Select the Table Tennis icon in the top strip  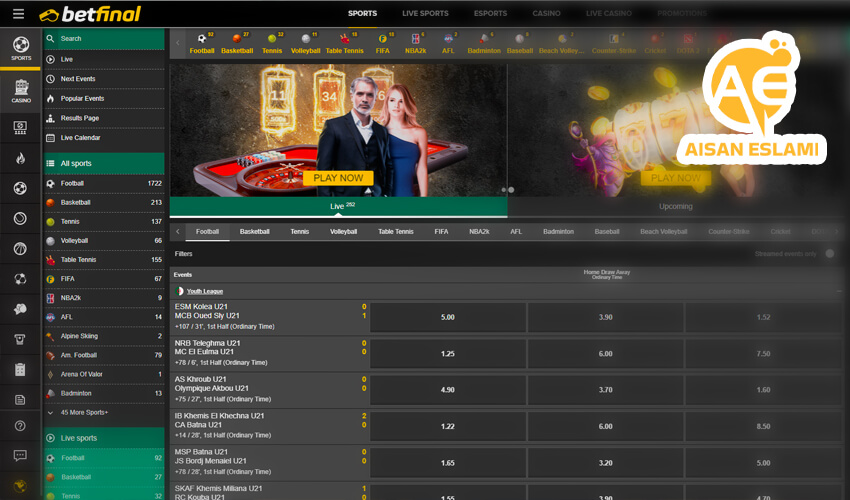344,43
